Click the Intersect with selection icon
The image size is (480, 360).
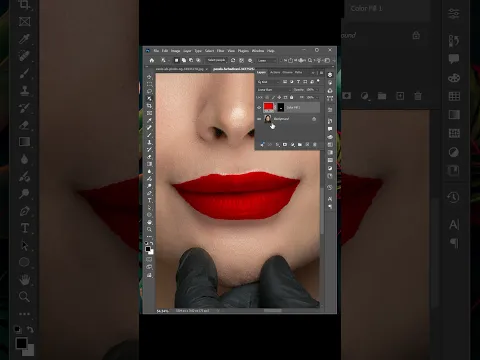(198, 60)
